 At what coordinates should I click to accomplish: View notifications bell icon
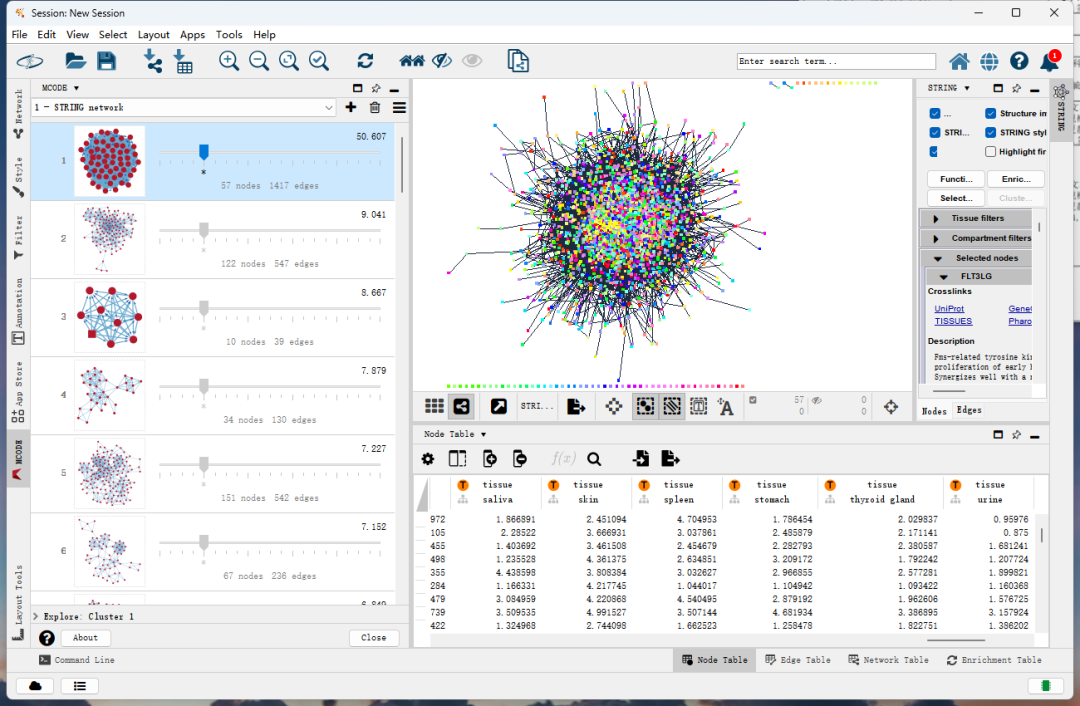[1050, 61]
